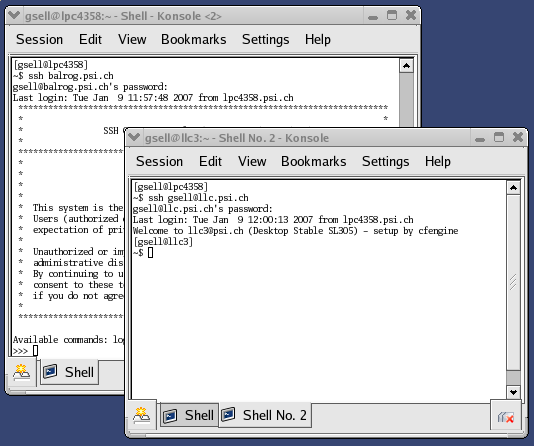Close the back Konsole <2> window

click(x=411, y=15)
